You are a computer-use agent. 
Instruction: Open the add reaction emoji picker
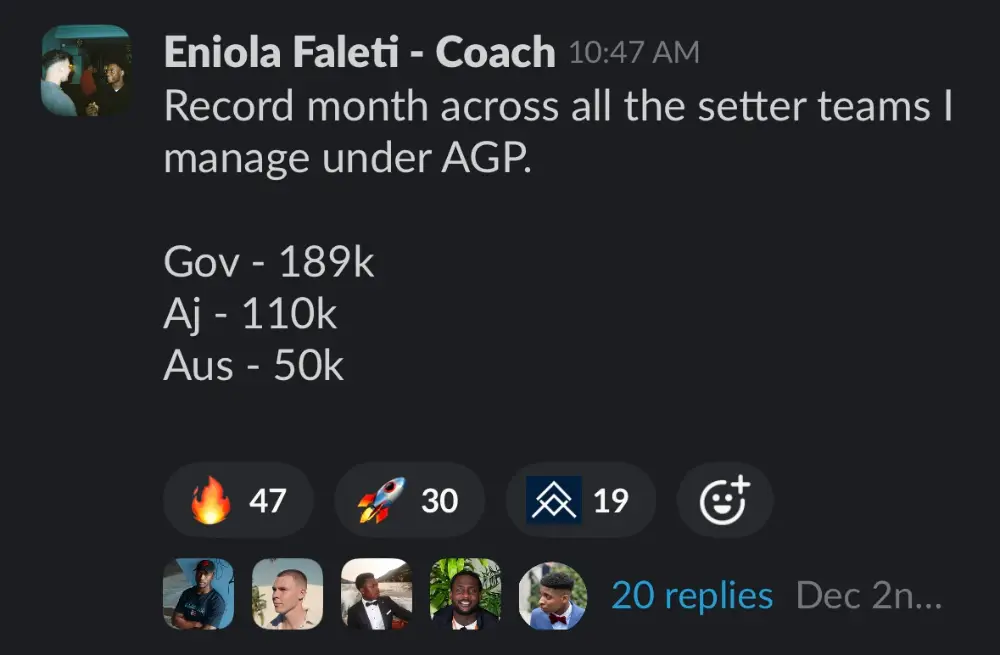[x=724, y=500]
